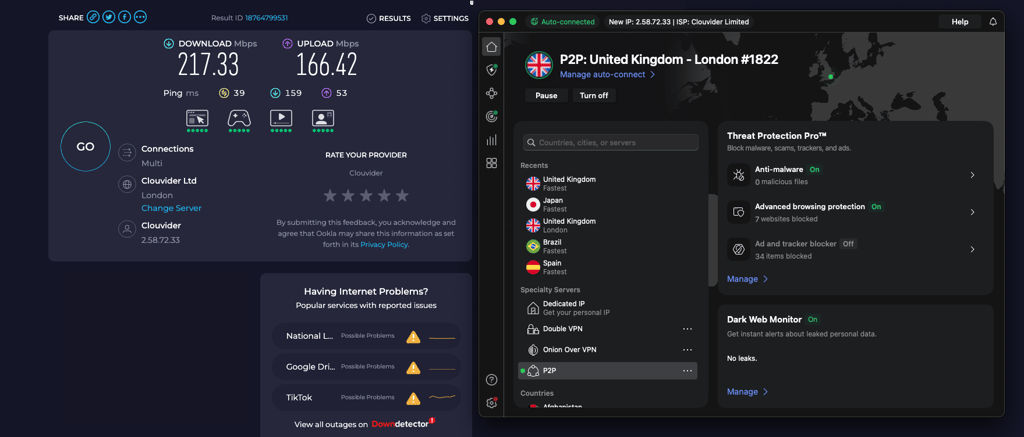Select Japan Fastest recent server
The height and width of the screenshot is (437, 1024).
pos(609,204)
